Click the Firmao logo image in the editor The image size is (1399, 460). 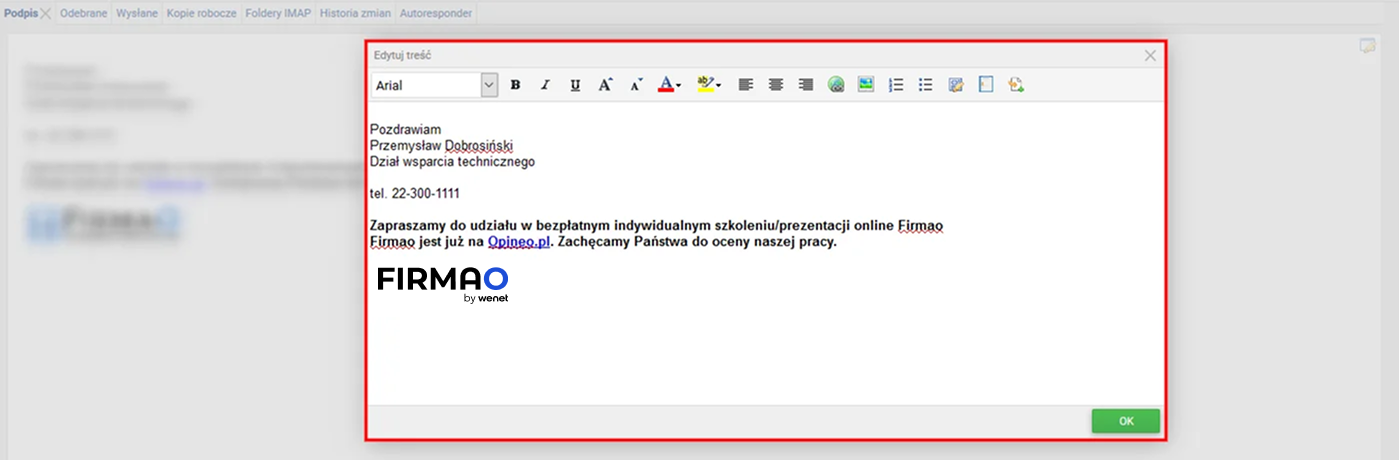[442, 284]
